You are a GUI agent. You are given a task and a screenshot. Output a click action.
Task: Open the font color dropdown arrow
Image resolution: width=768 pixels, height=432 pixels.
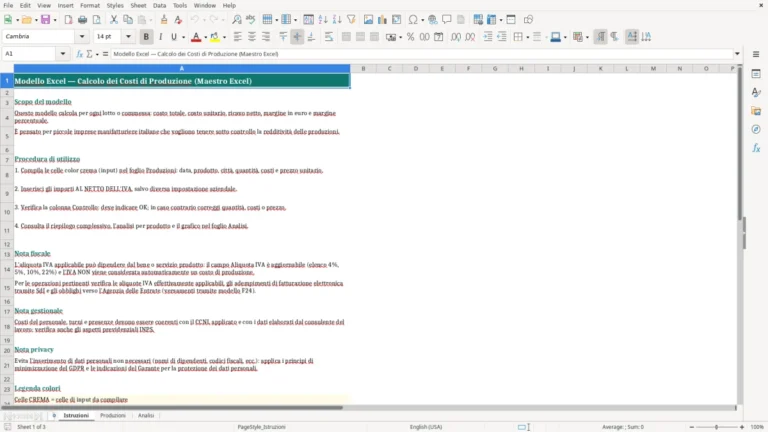[205, 37]
